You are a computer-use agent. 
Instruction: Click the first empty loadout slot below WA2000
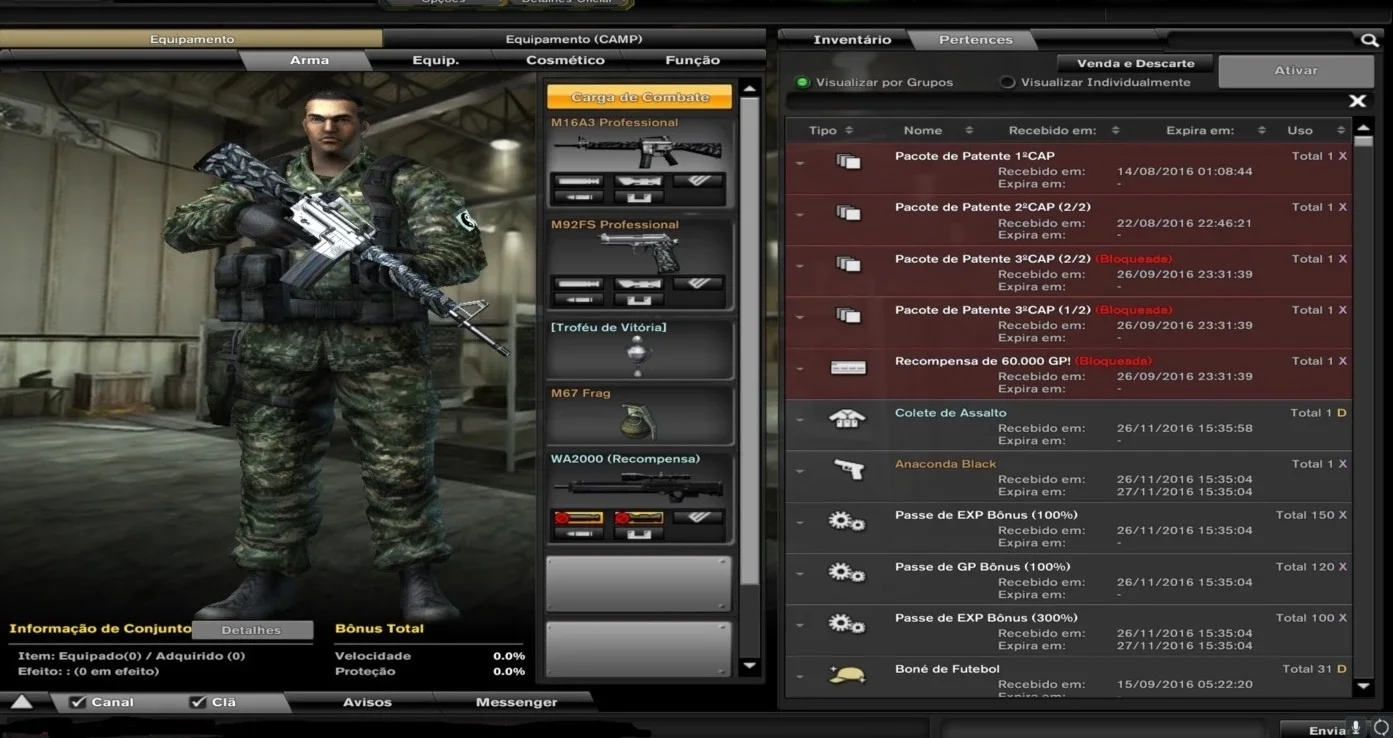coord(639,584)
